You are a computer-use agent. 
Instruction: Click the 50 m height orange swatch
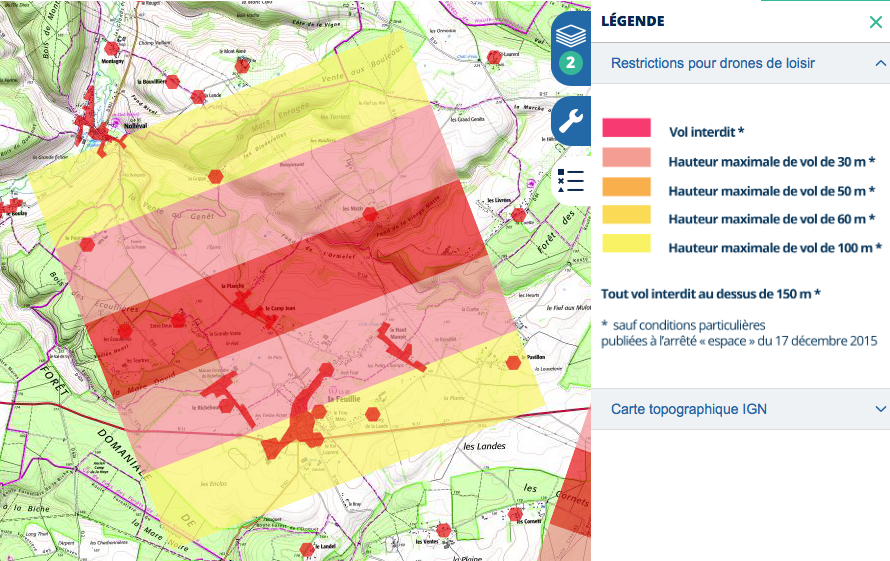pyautogui.click(x=627, y=187)
